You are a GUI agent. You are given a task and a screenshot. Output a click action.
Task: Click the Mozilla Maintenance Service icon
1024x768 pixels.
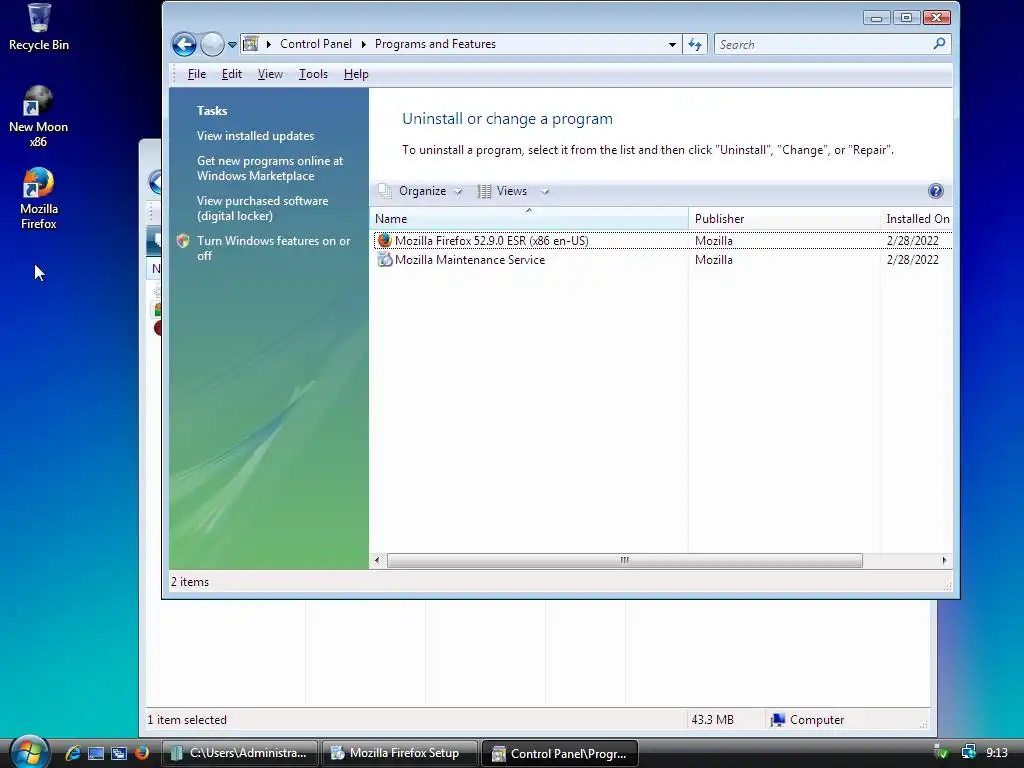tap(385, 260)
